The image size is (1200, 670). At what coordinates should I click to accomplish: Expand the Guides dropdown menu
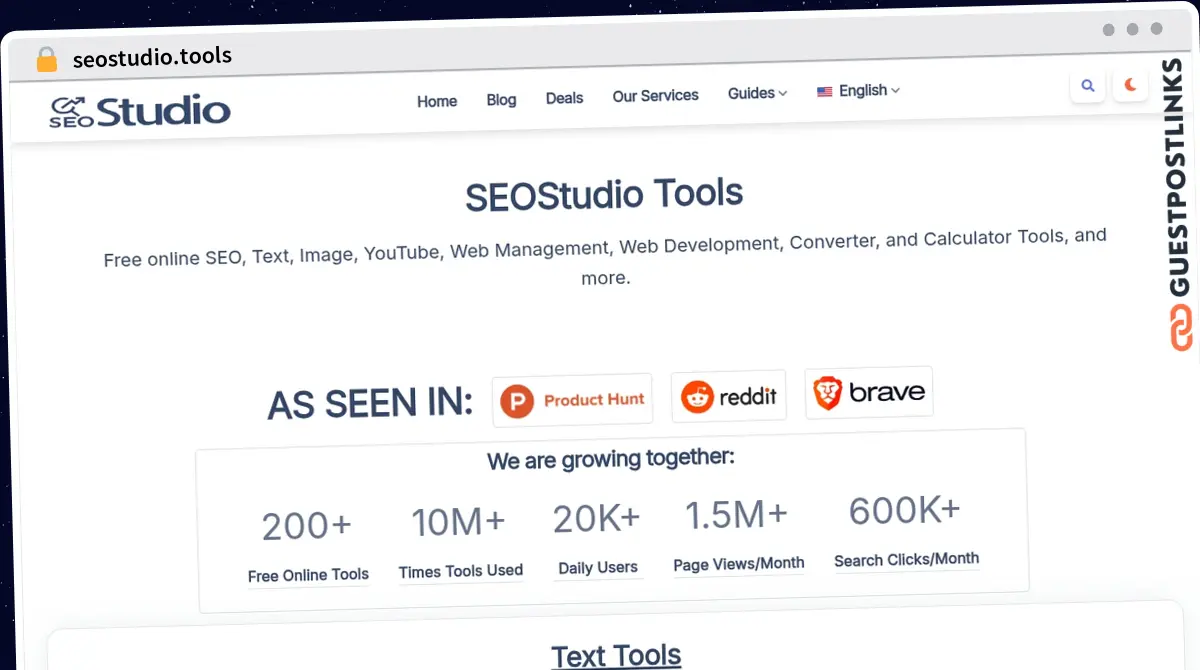(757, 93)
